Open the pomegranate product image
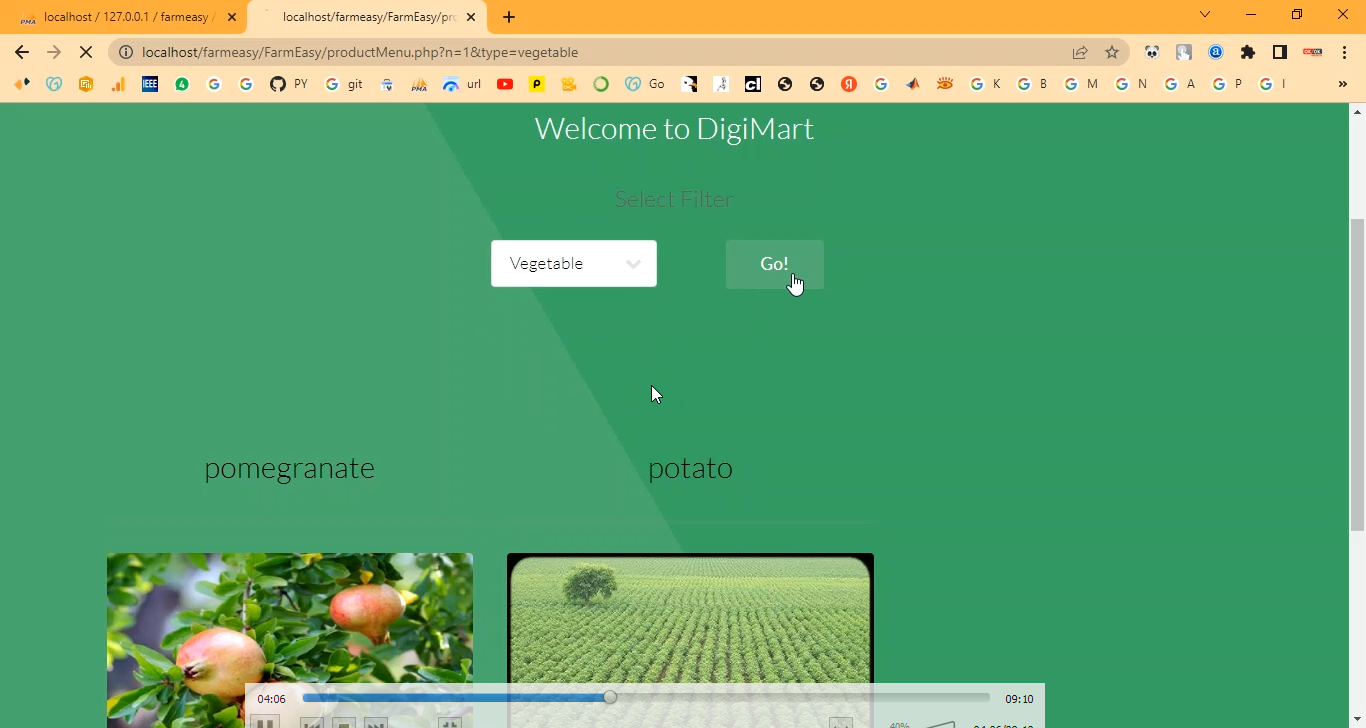Screen dimensions: 1366x728 [x=290, y=640]
